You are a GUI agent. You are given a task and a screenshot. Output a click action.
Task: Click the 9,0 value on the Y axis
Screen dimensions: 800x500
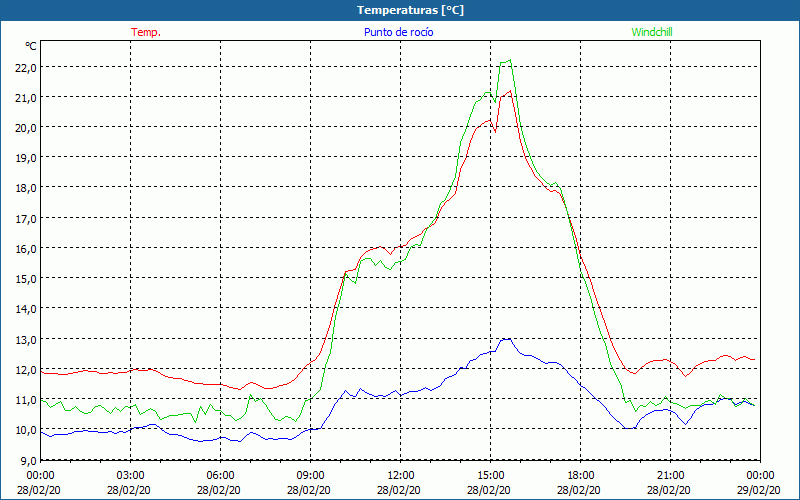(x=28, y=461)
